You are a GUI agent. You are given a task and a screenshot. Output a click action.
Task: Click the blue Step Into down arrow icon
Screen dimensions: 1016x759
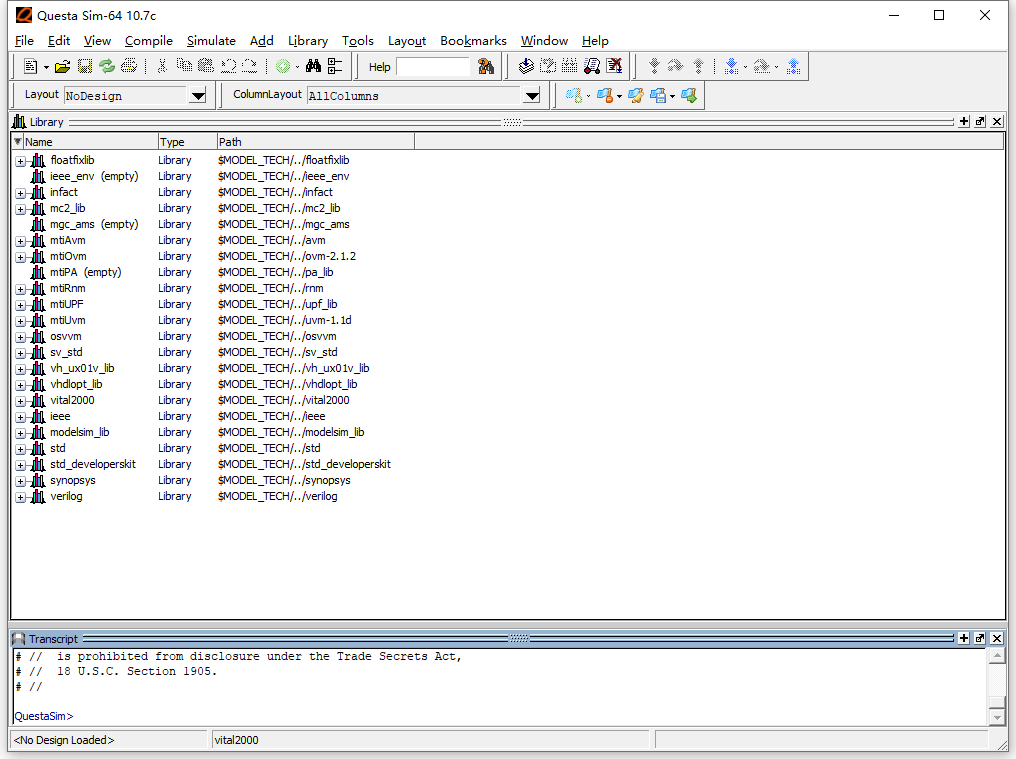coord(654,66)
